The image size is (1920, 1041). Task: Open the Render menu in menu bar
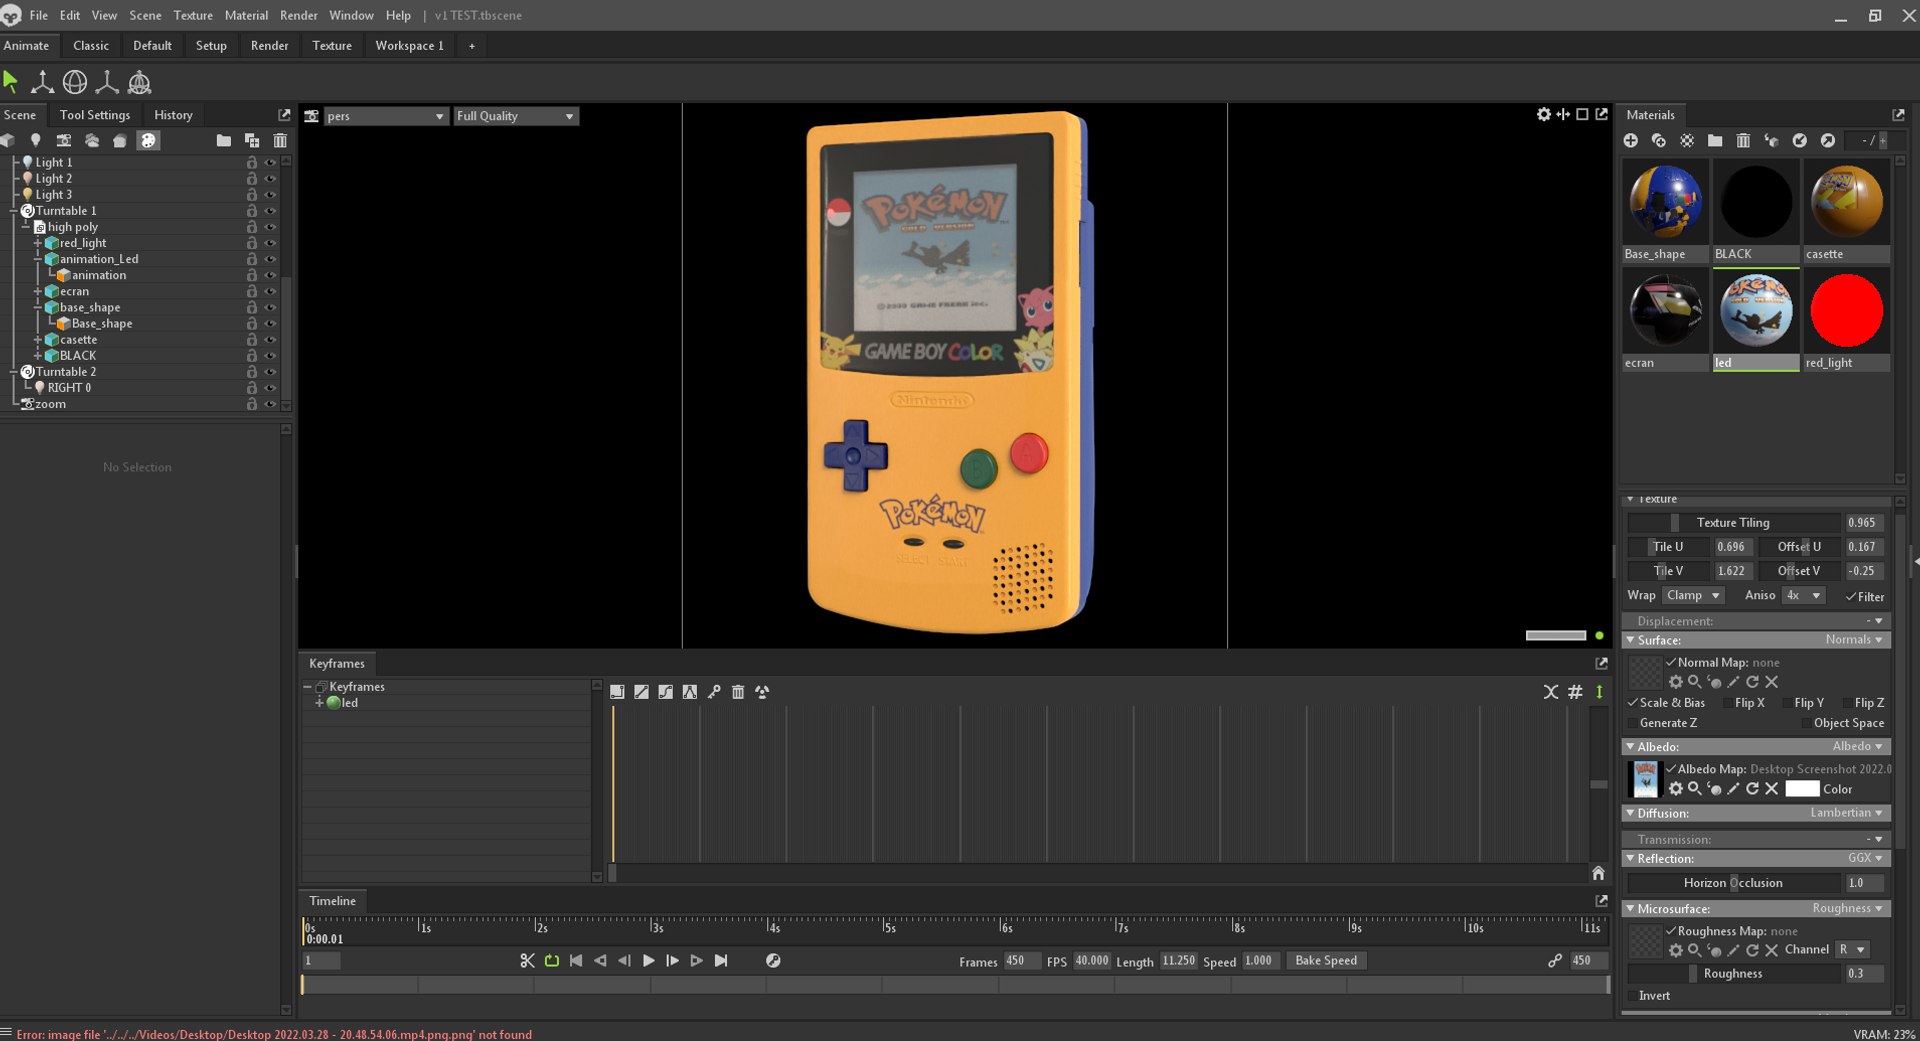[x=299, y=15]
